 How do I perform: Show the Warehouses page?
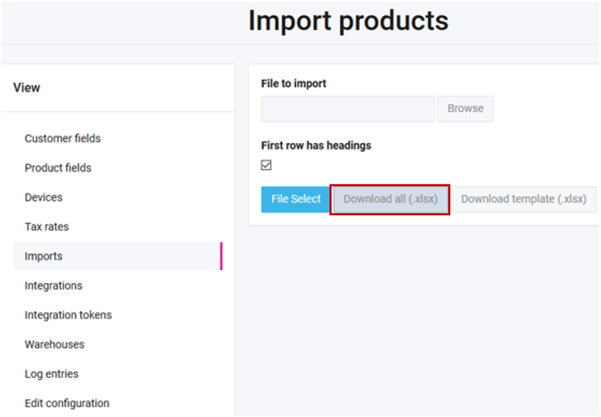tap(54, 344)
